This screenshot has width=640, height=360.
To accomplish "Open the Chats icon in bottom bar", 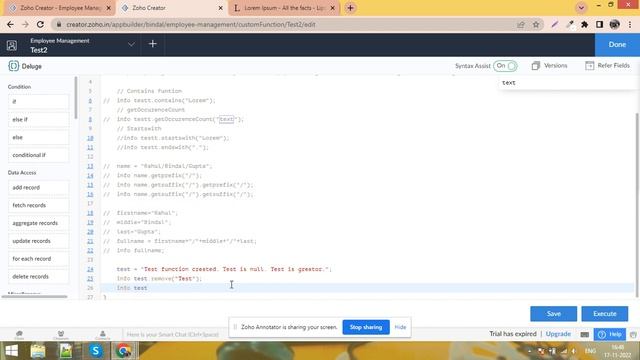I will (19, 335).
